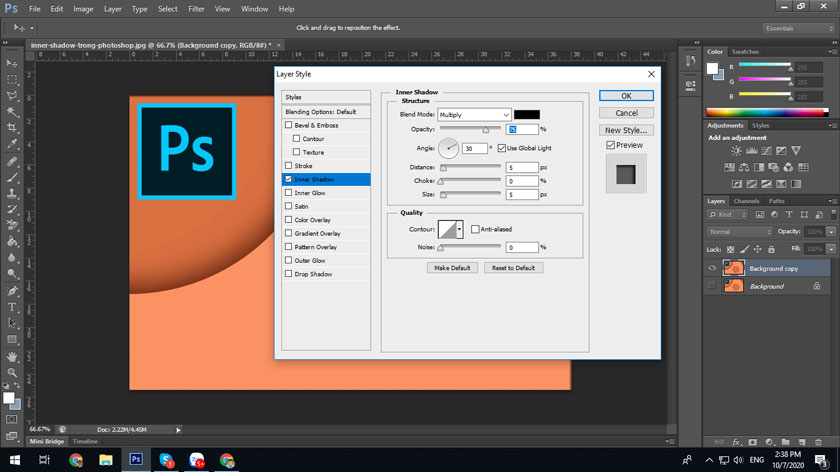Enable the Drop Shadow checkbox
Screen dimensions: 840x472
coord(289,274)
